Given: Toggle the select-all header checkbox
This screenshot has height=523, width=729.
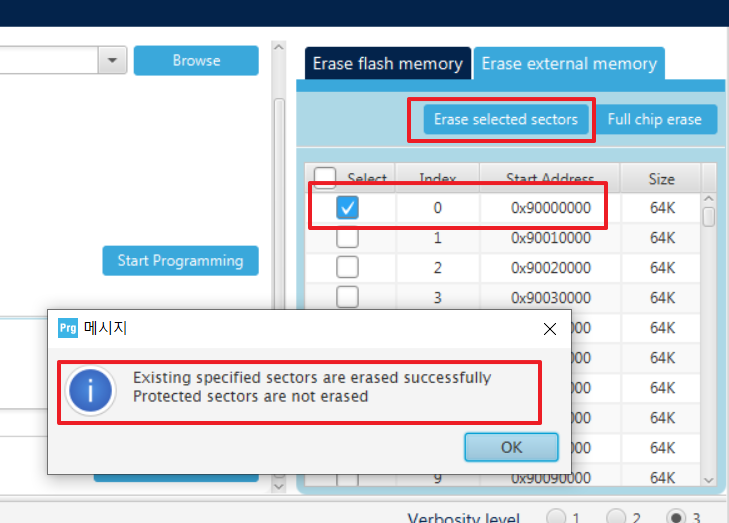Looking at the screenshot, I should tap(325, 178).
